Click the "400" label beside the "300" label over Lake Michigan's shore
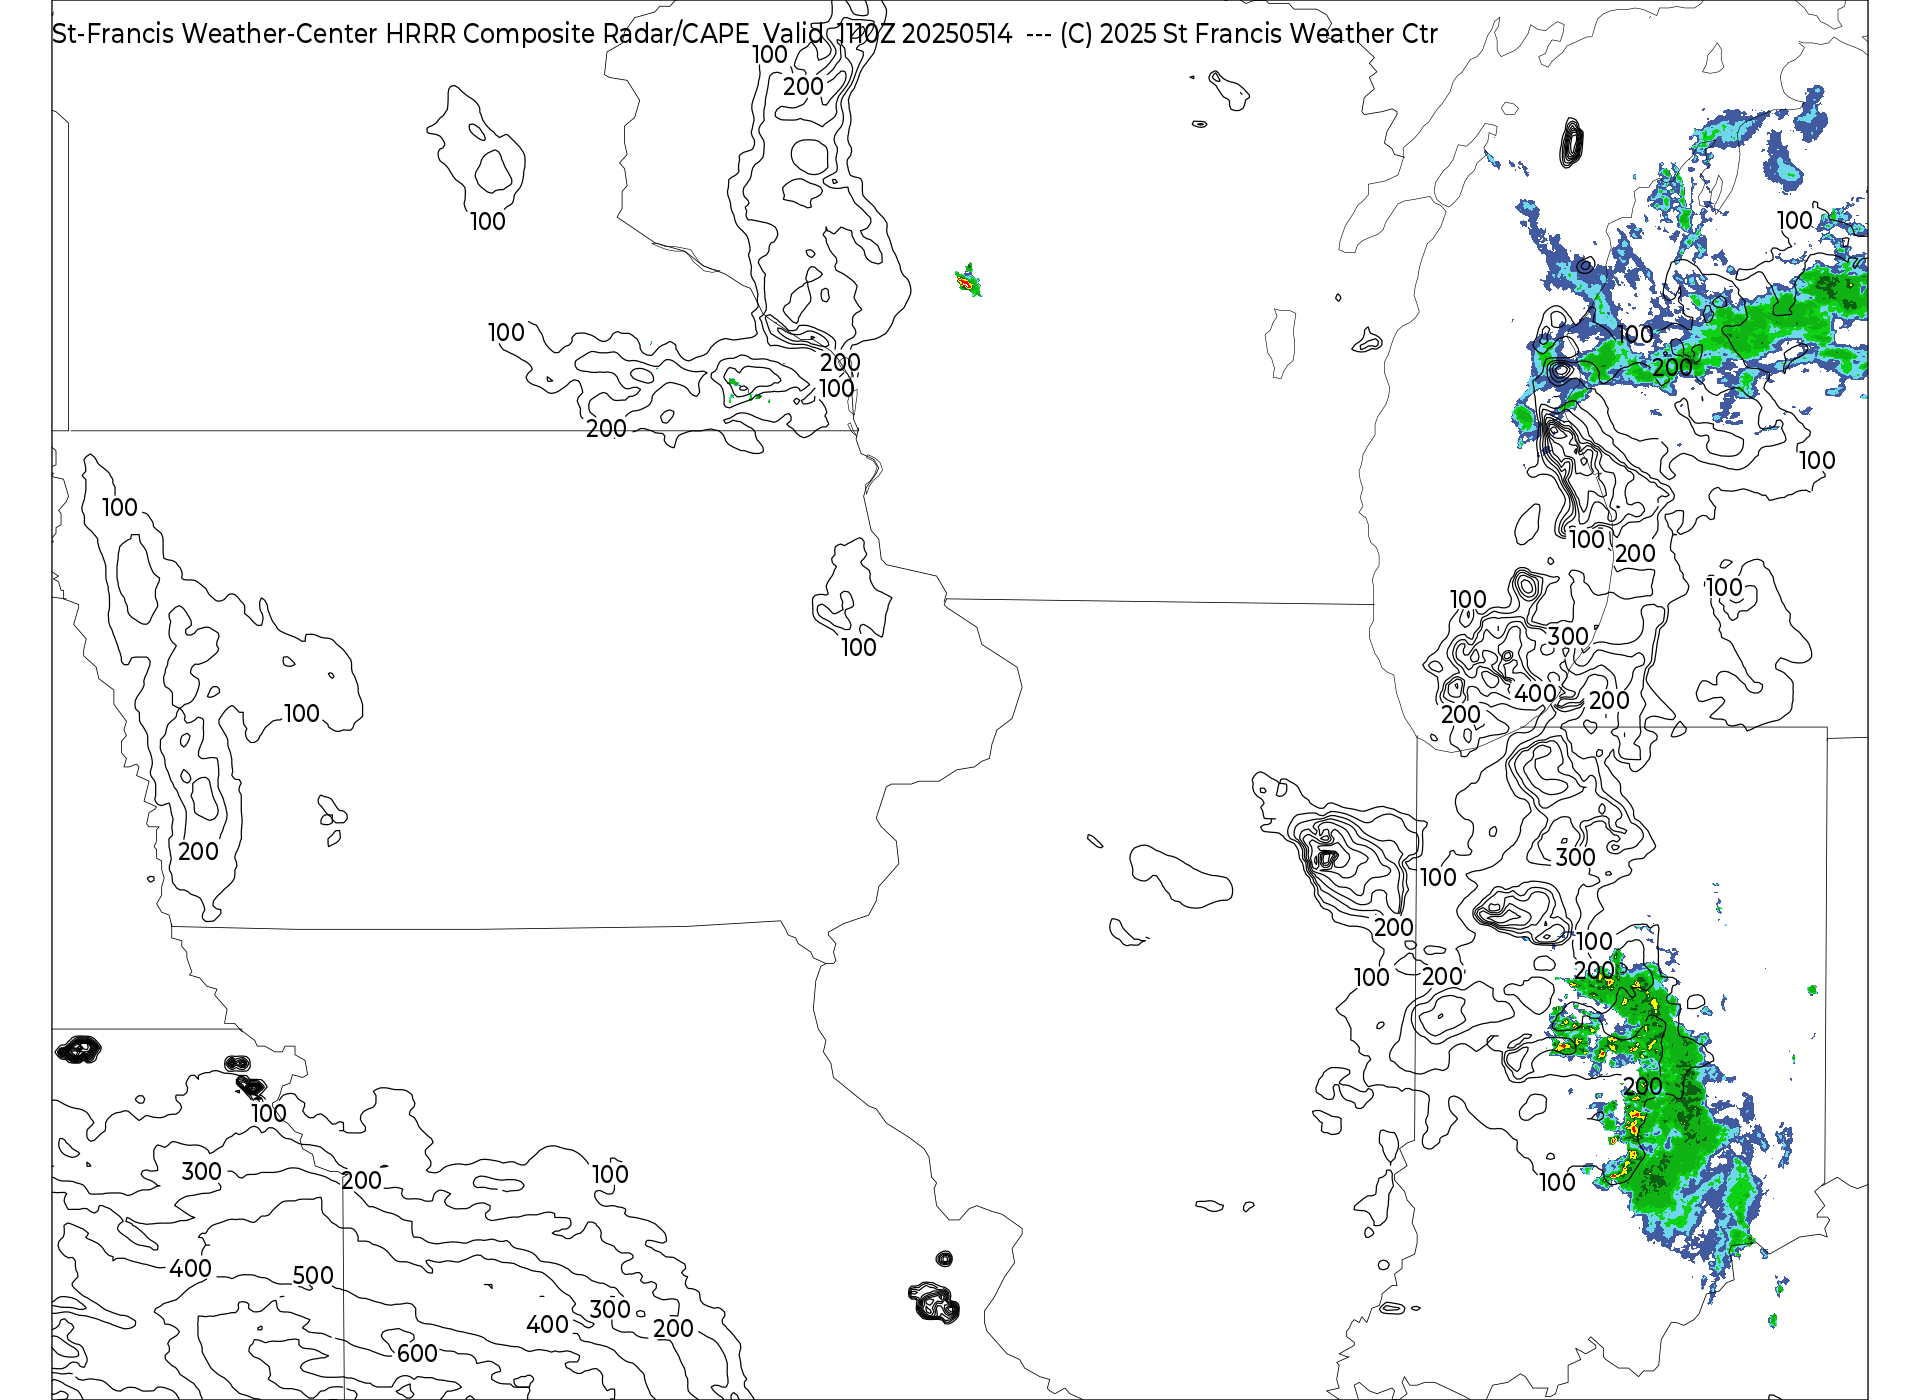 point(1535,693)
